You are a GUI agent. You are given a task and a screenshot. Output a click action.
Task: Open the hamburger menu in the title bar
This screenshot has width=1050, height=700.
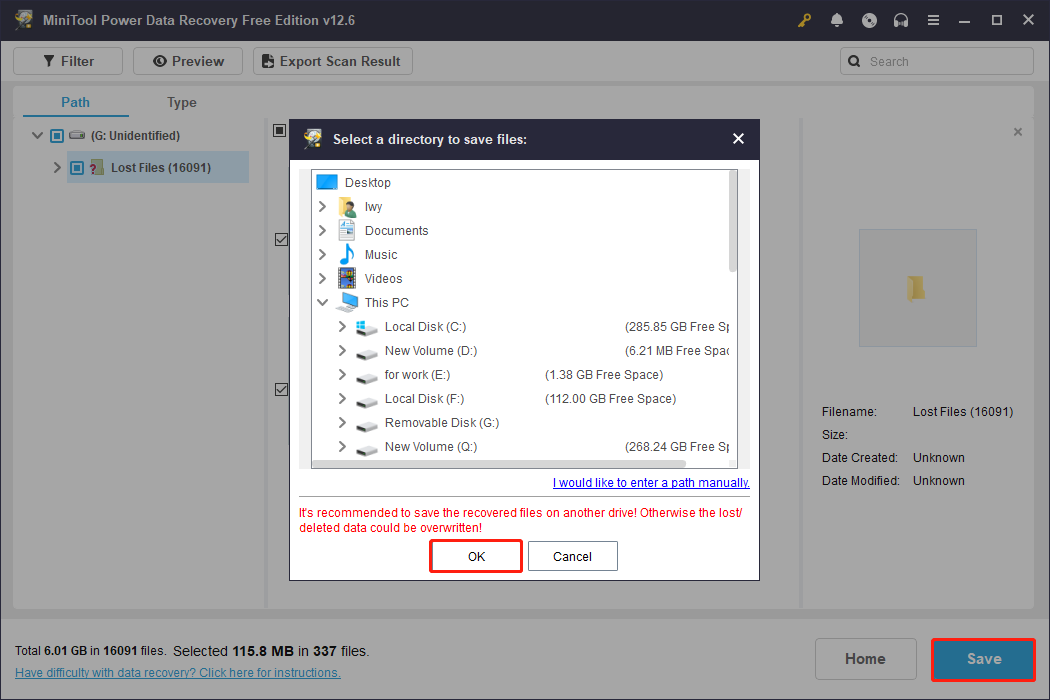click(x=933, y=19)
